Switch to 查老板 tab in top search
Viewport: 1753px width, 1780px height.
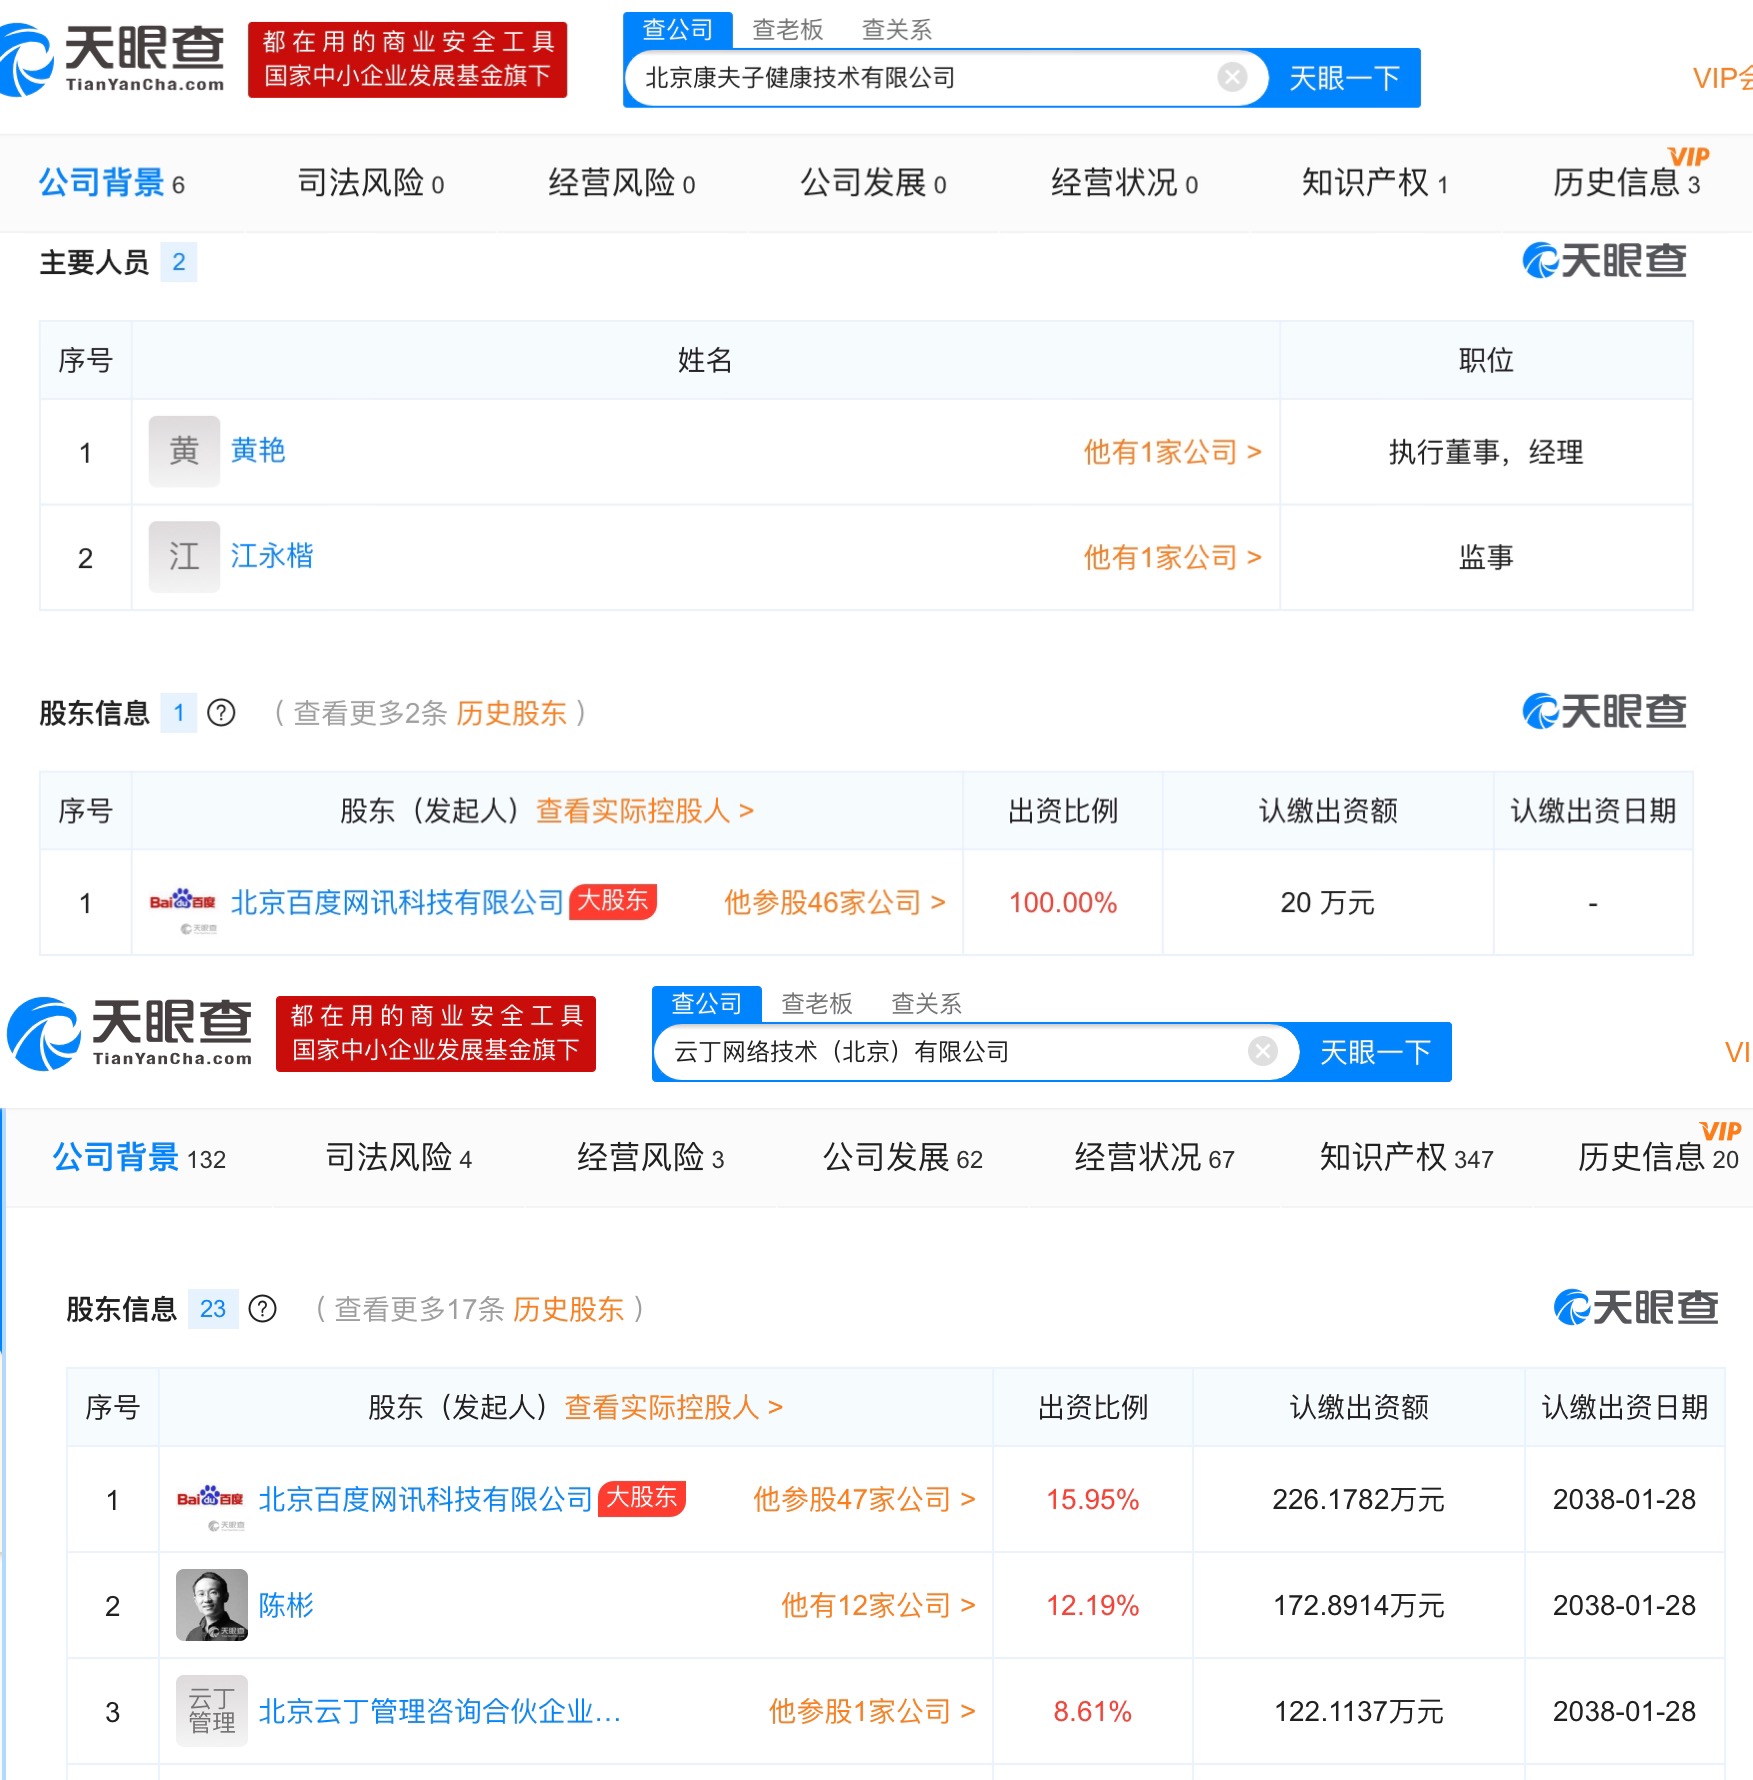[x=787, y=30]
